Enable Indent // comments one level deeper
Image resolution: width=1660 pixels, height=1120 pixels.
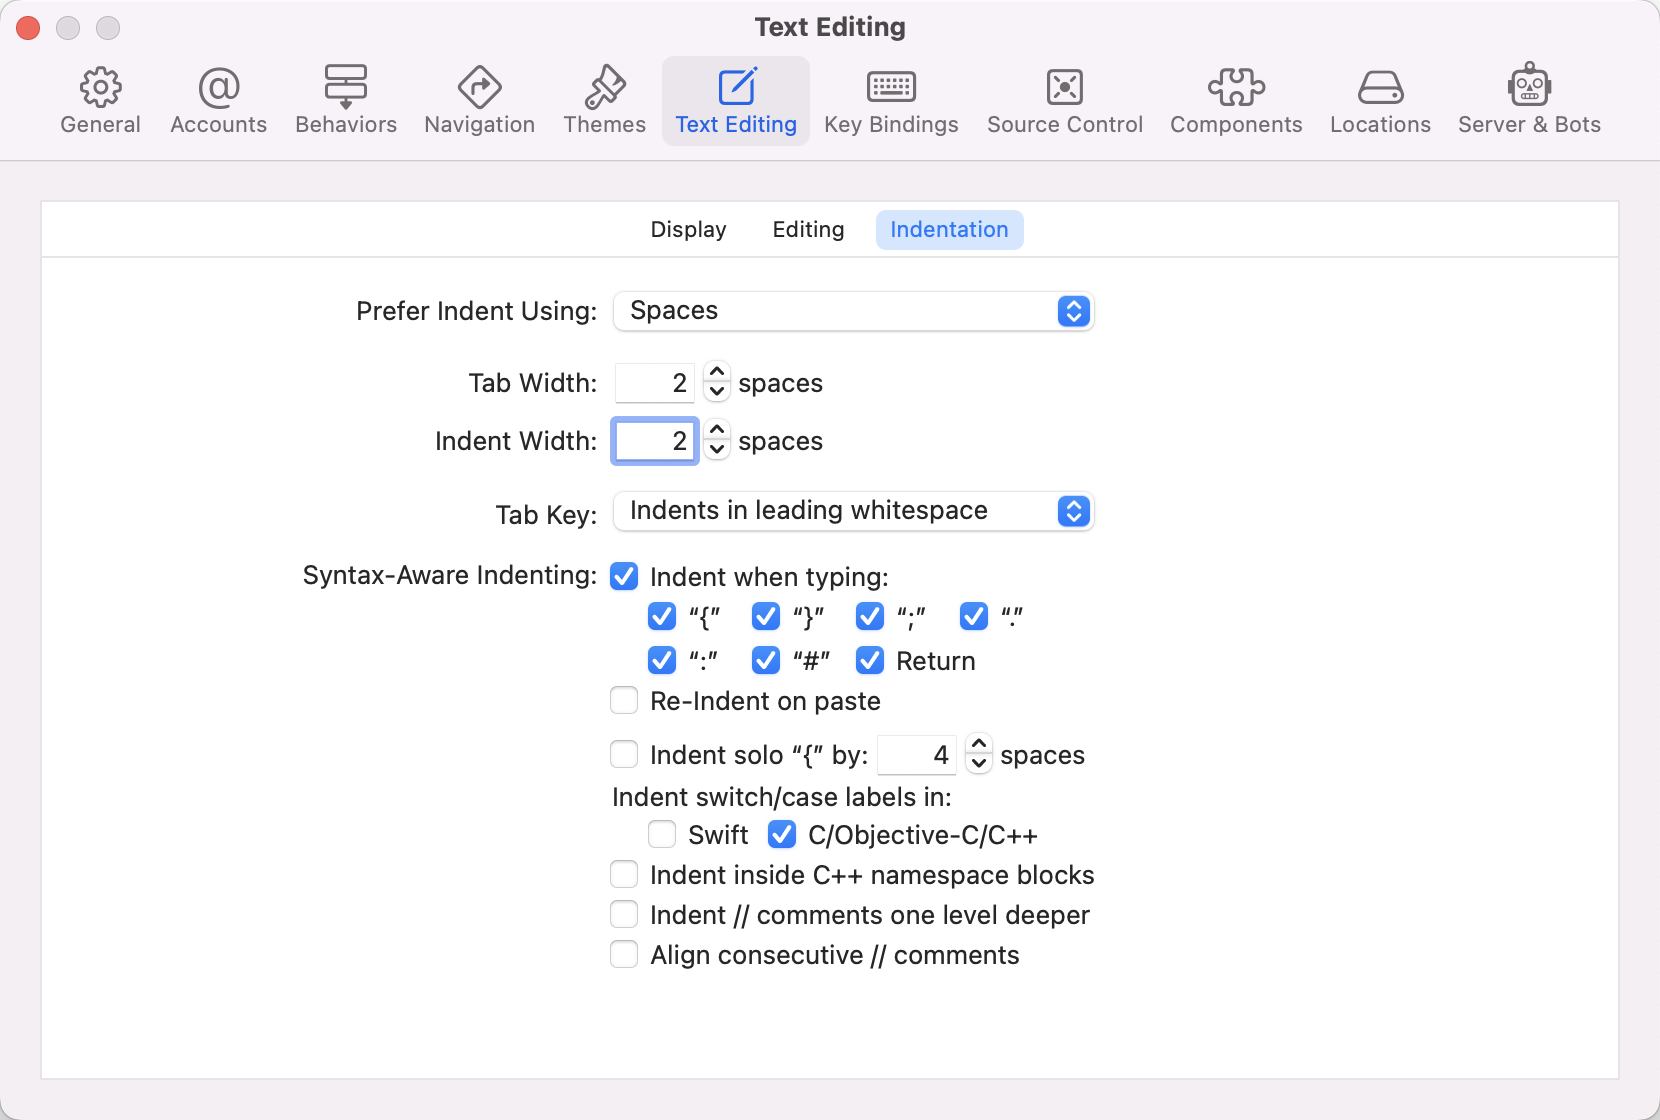pos(624,914)
